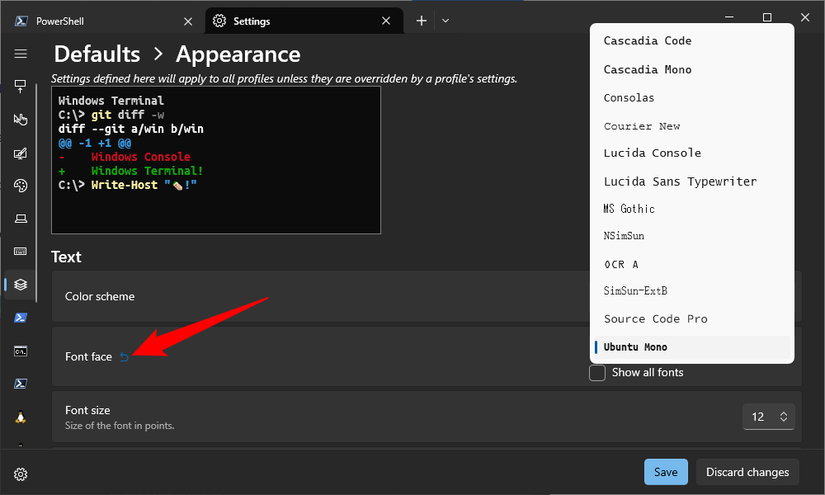Switch to the Settings tab
The height and width of the screenshot is (495, 825).
(304, 21)
